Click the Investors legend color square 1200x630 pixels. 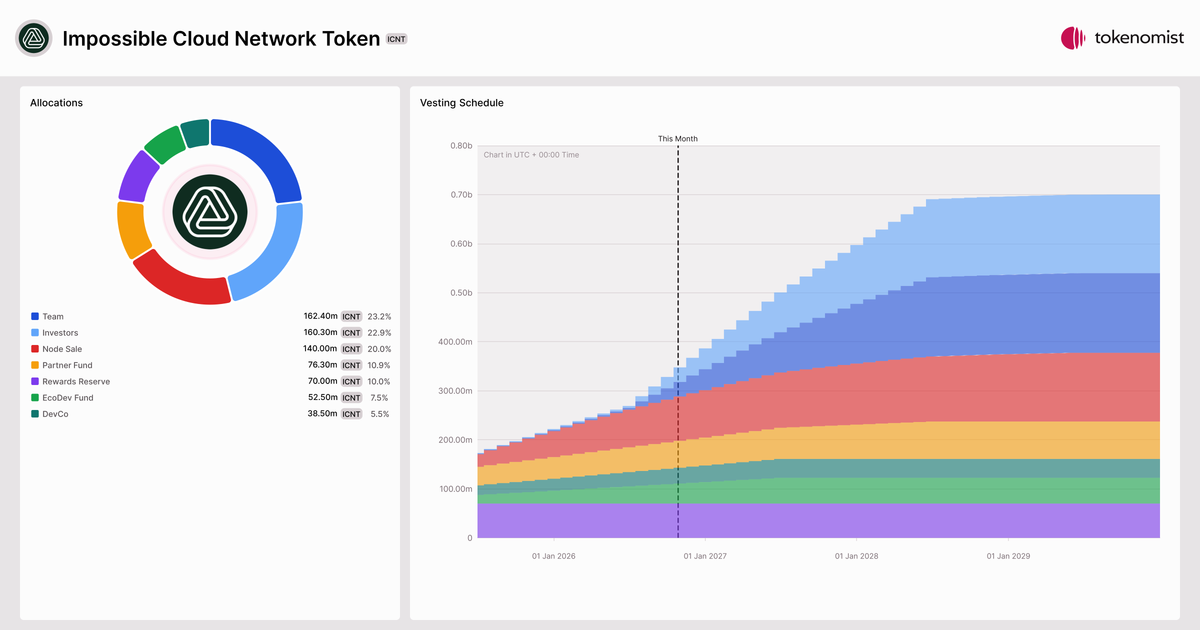(35, 333)
